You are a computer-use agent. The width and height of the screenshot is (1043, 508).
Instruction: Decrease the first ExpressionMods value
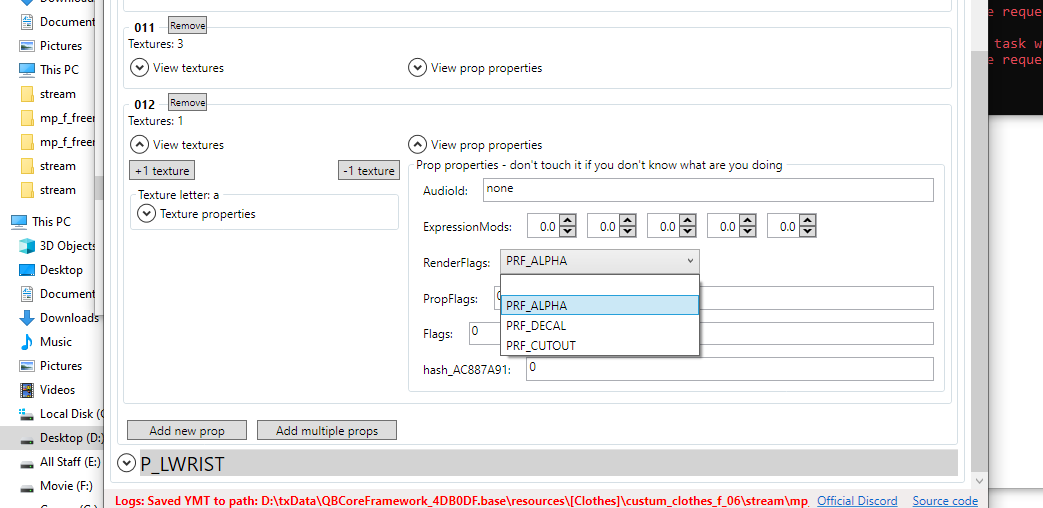click(x=567, y=232)
